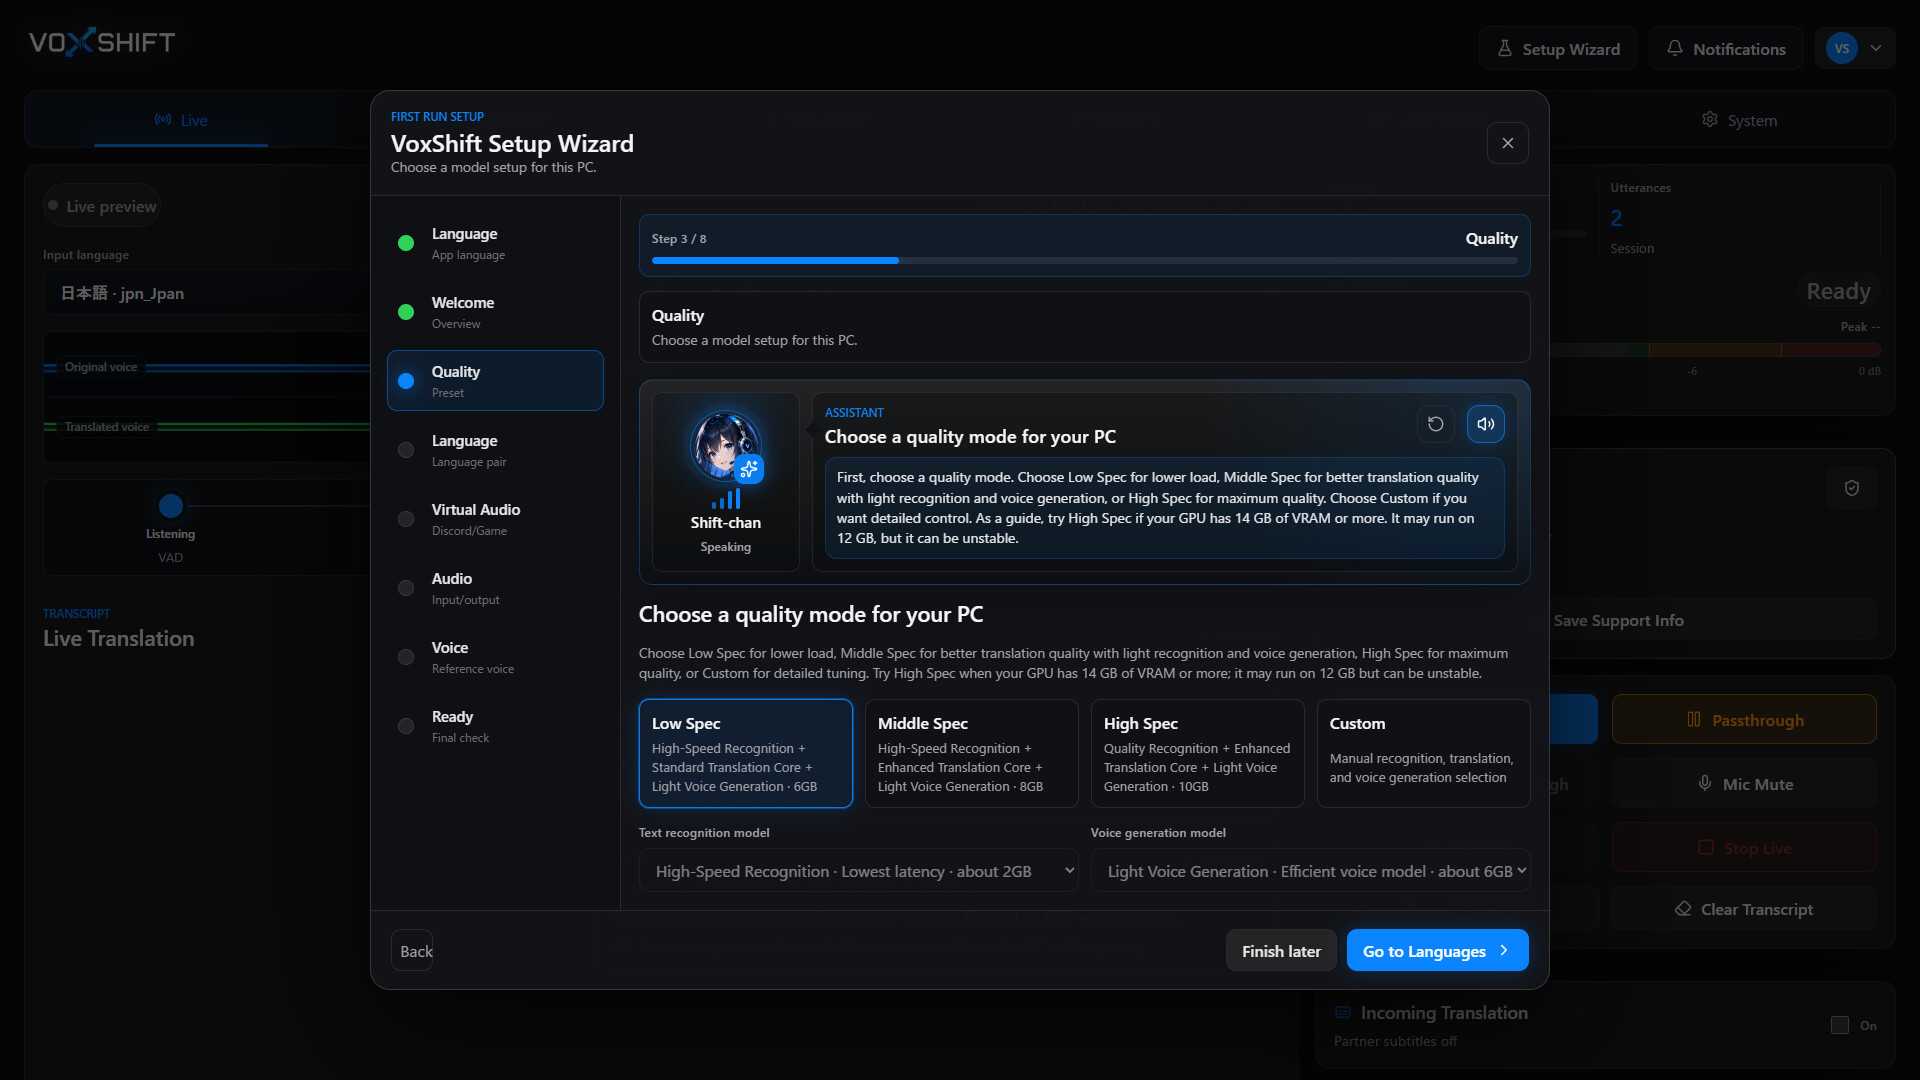This screenshot has height=1080, width=1920.
Task: Click the arrow on Go to Languages
Action: point(1503,950)
